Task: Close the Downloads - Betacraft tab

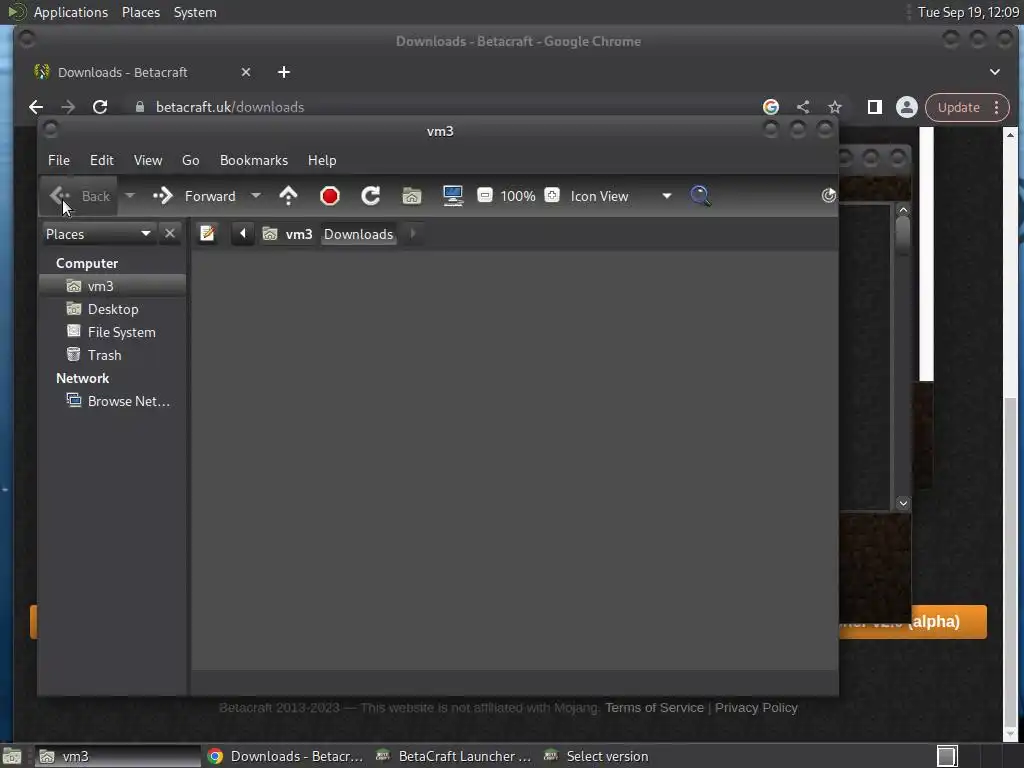Action: (x=246, y=72)
